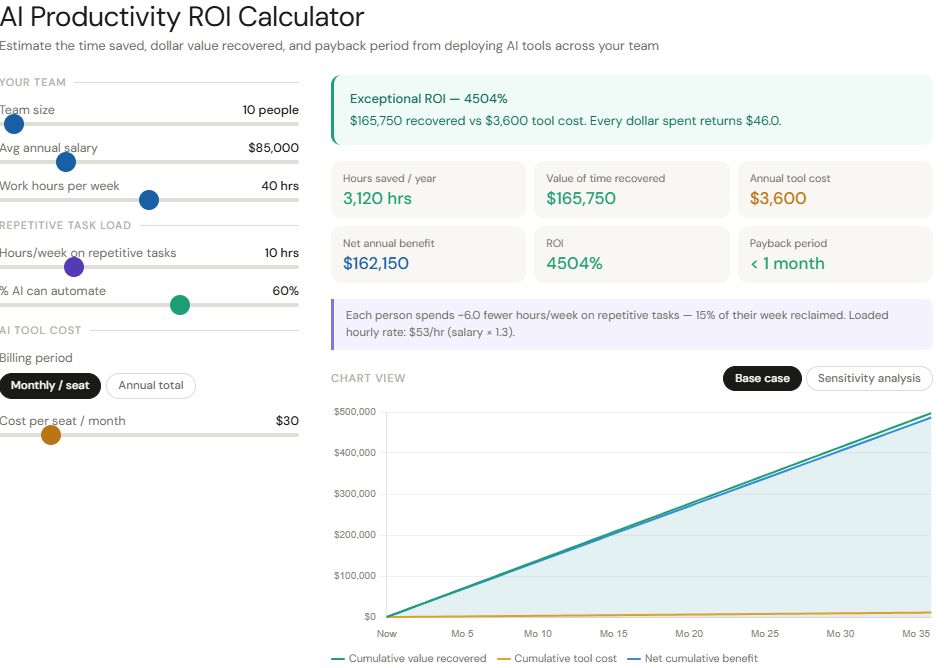Click the Avg annual salary slider handle
The height and width of the screenshot is (668, 944).
click(66, 162)
